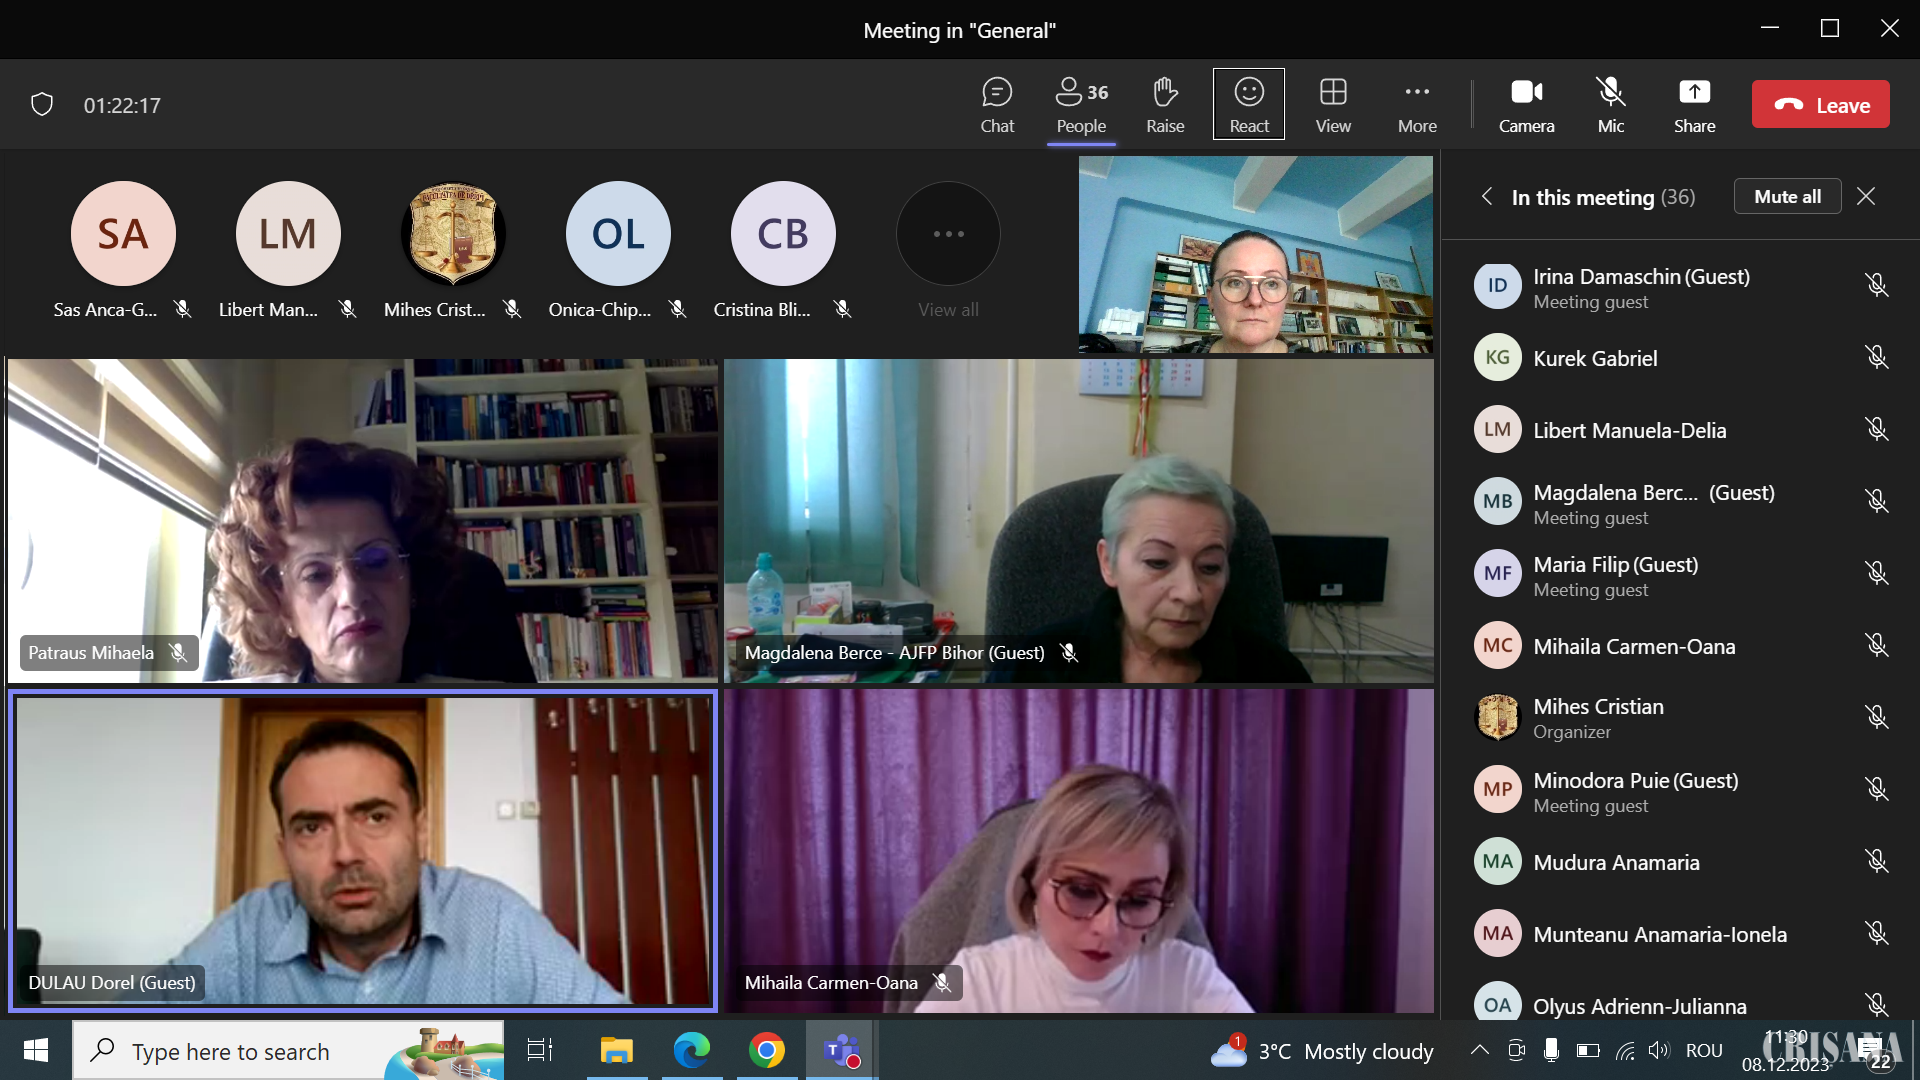Select Libert Manuela-Delia in the participant list
This screenshot has width=1920, height=1080.
(x=1629, y=430)
